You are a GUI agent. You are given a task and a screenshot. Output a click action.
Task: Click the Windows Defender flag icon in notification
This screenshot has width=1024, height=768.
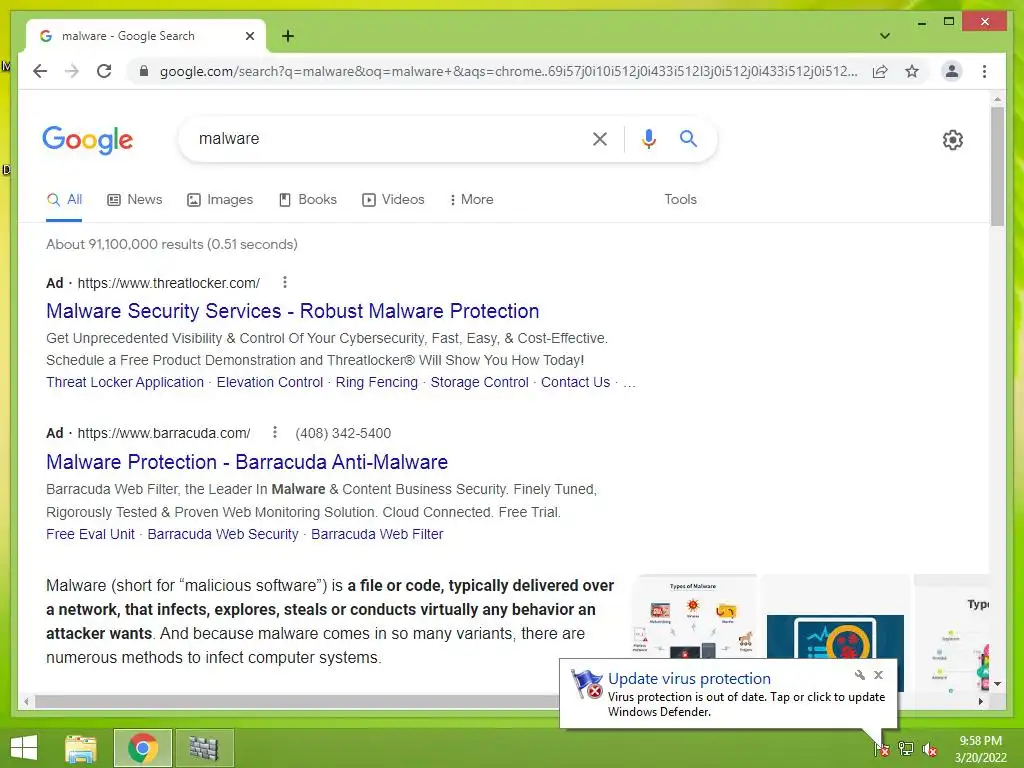click(x=586, y=684)
